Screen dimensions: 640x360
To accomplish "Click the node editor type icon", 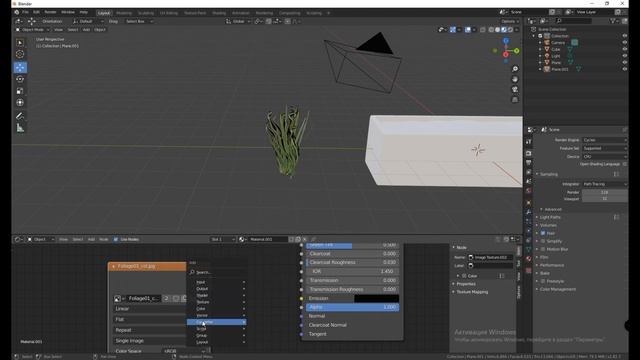I will click(18, 239).
